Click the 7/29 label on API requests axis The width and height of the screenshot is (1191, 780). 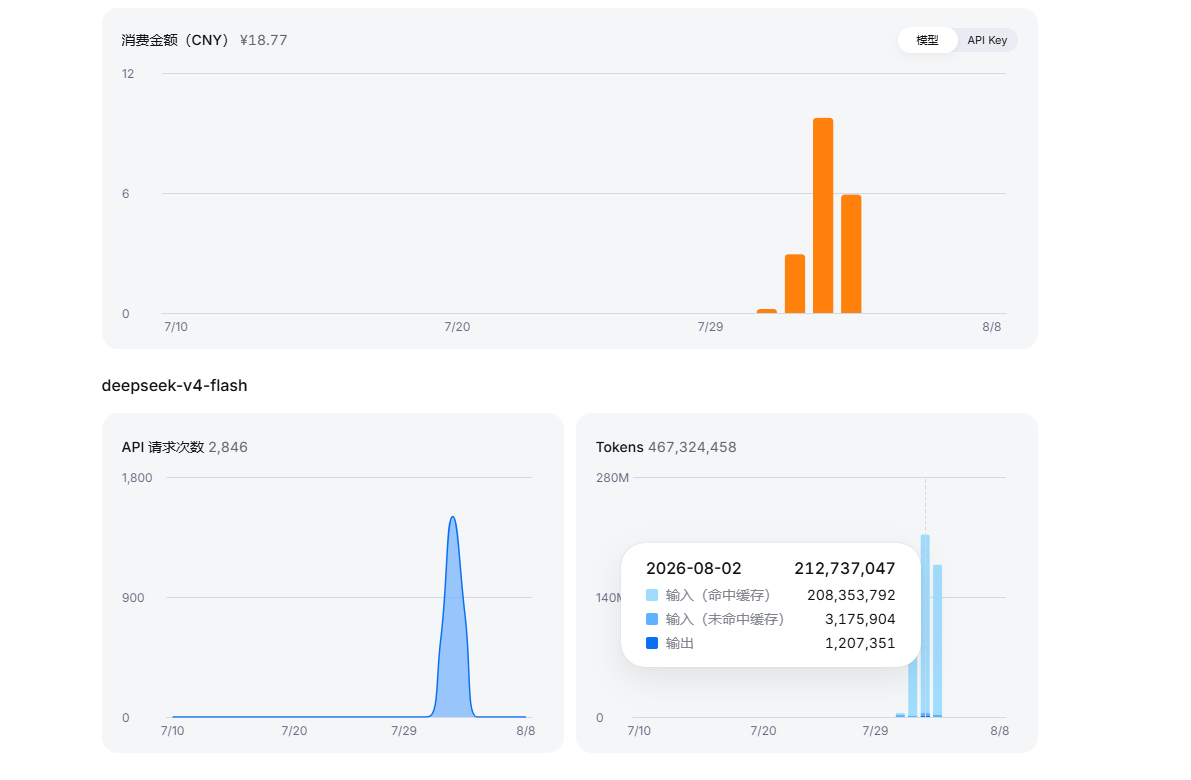[x=403, y=731]
